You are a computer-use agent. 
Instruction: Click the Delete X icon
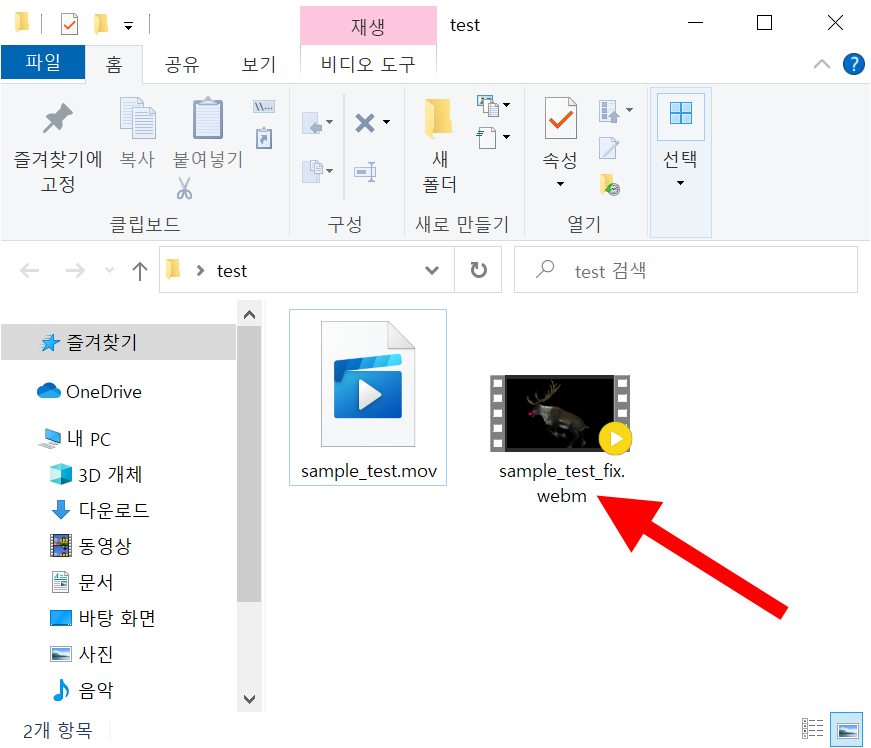pyautogui.click(x=365, y=123)
